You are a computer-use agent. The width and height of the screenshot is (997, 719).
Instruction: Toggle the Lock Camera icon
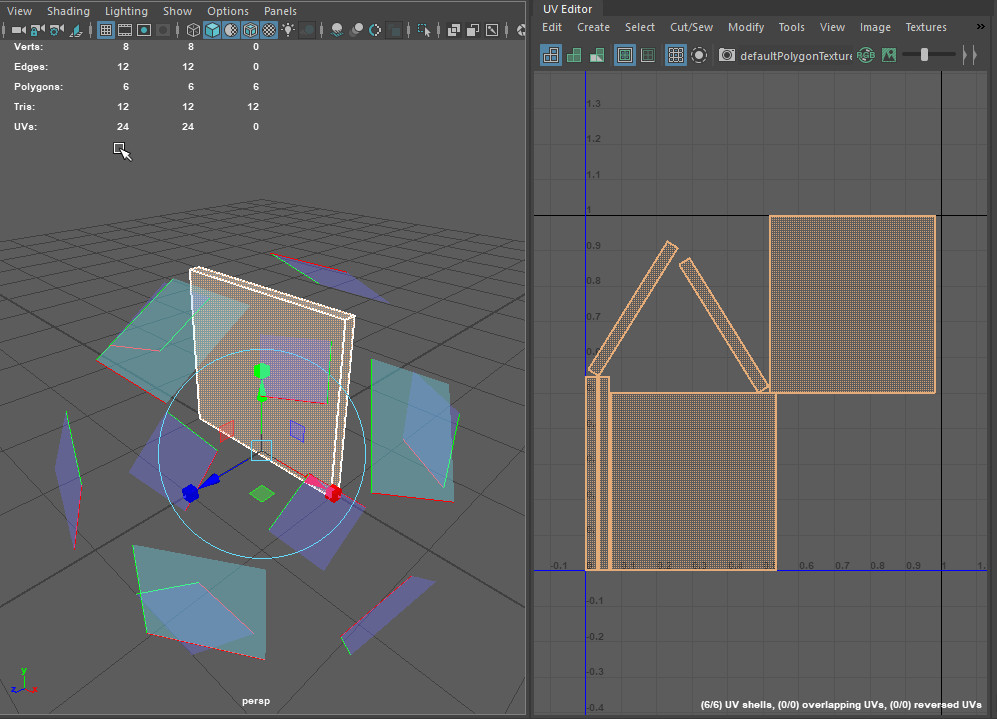(38, 30)
